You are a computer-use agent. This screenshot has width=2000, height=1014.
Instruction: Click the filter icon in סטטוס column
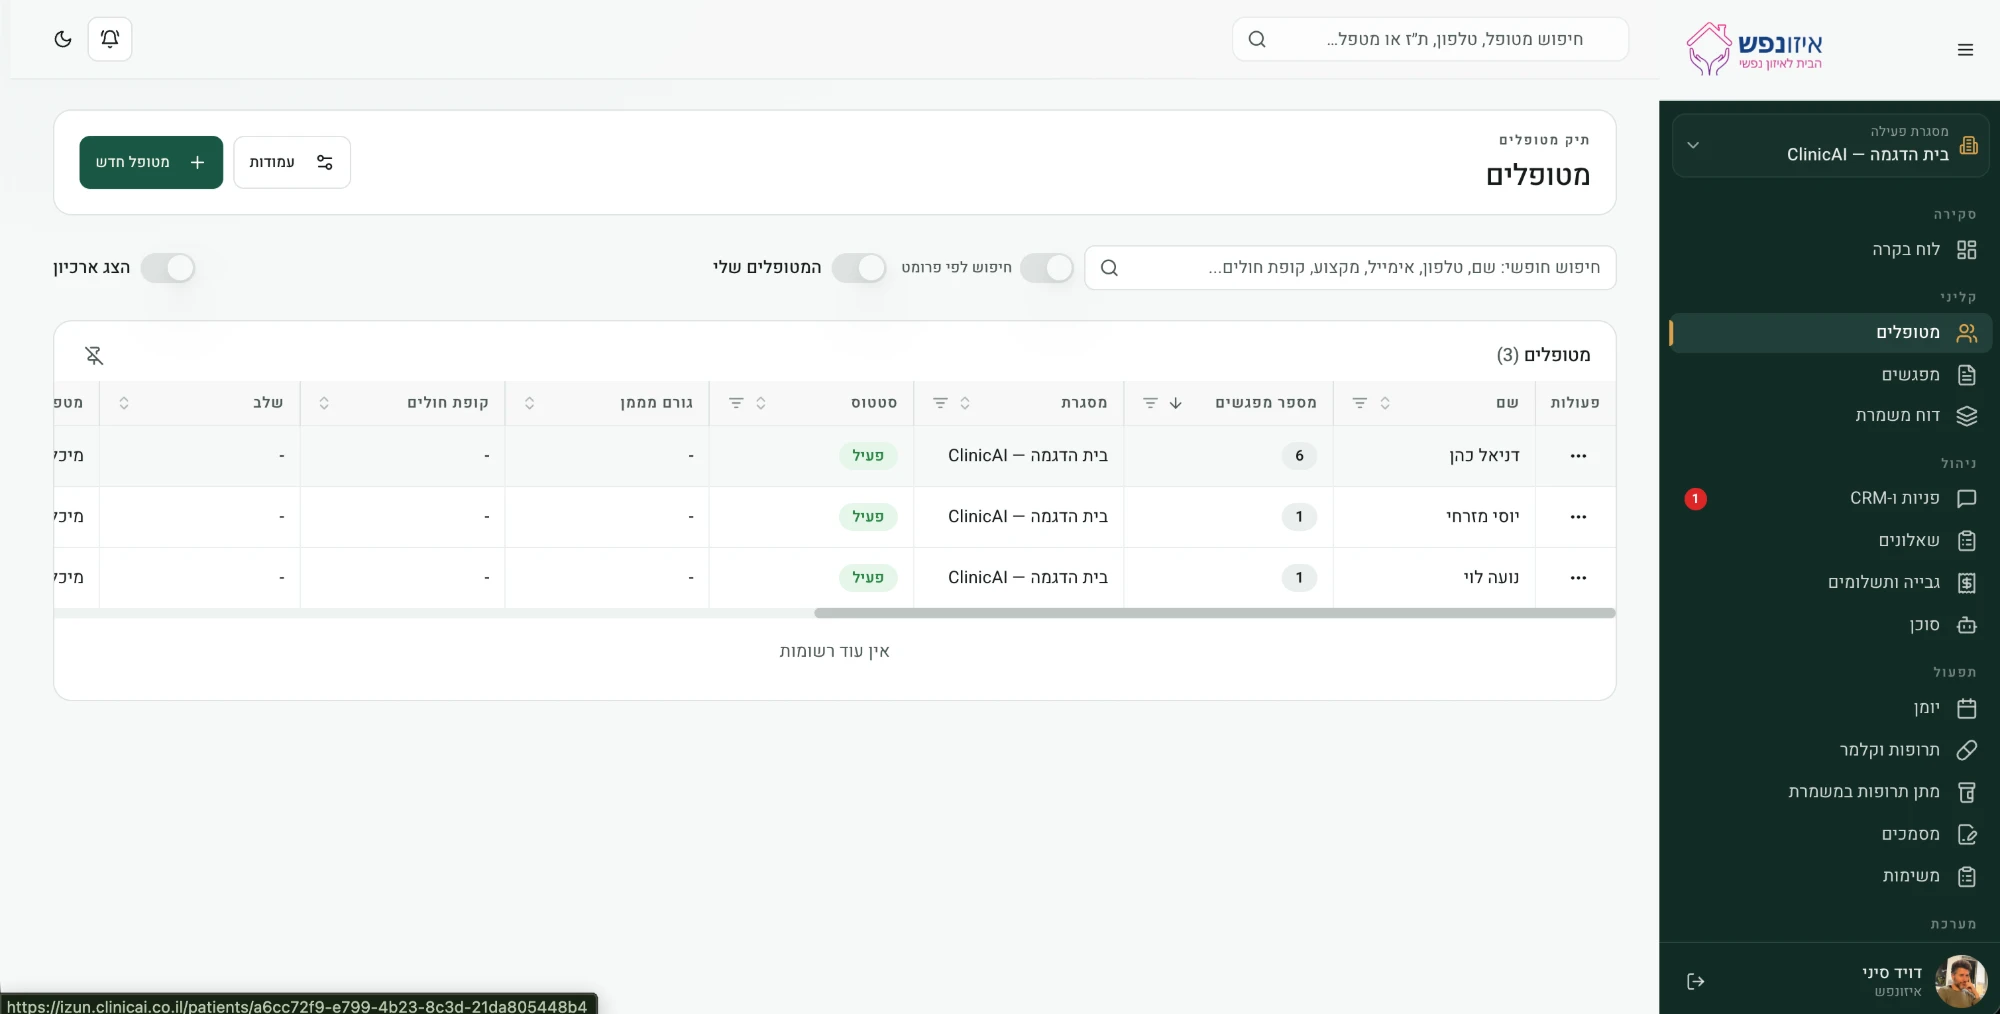[x=736, y=403]
